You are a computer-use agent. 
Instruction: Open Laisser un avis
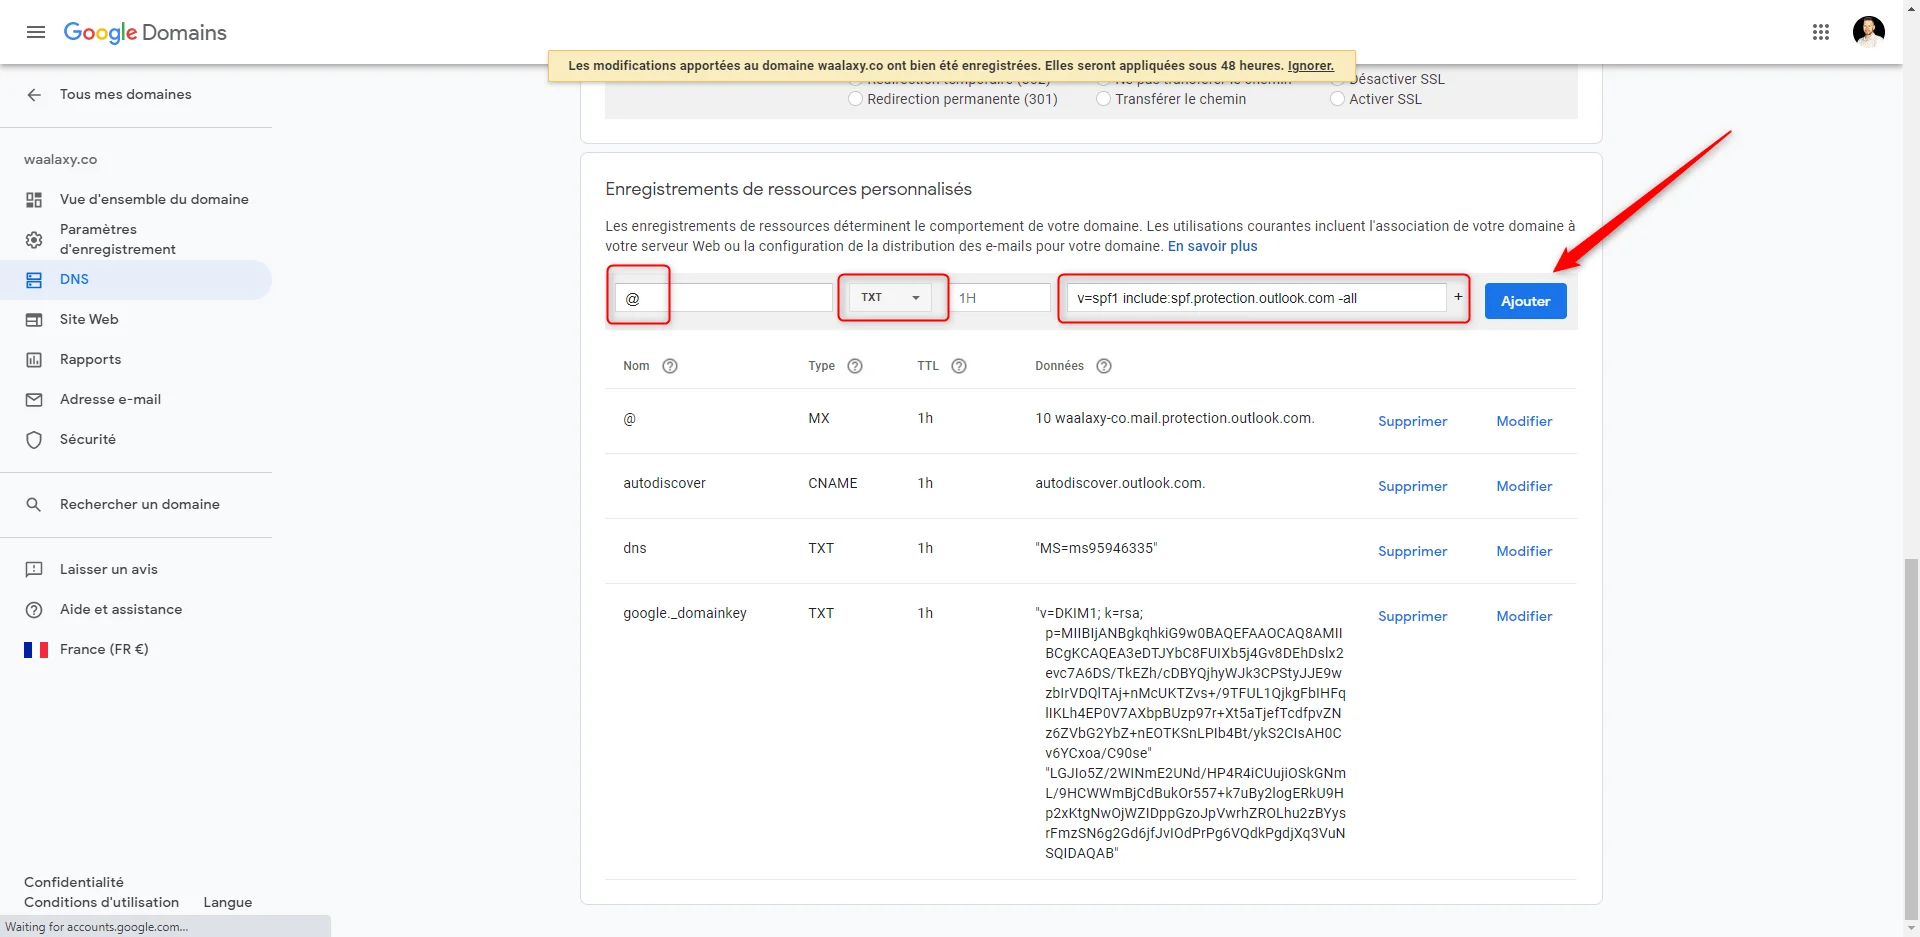pos(109,569)
